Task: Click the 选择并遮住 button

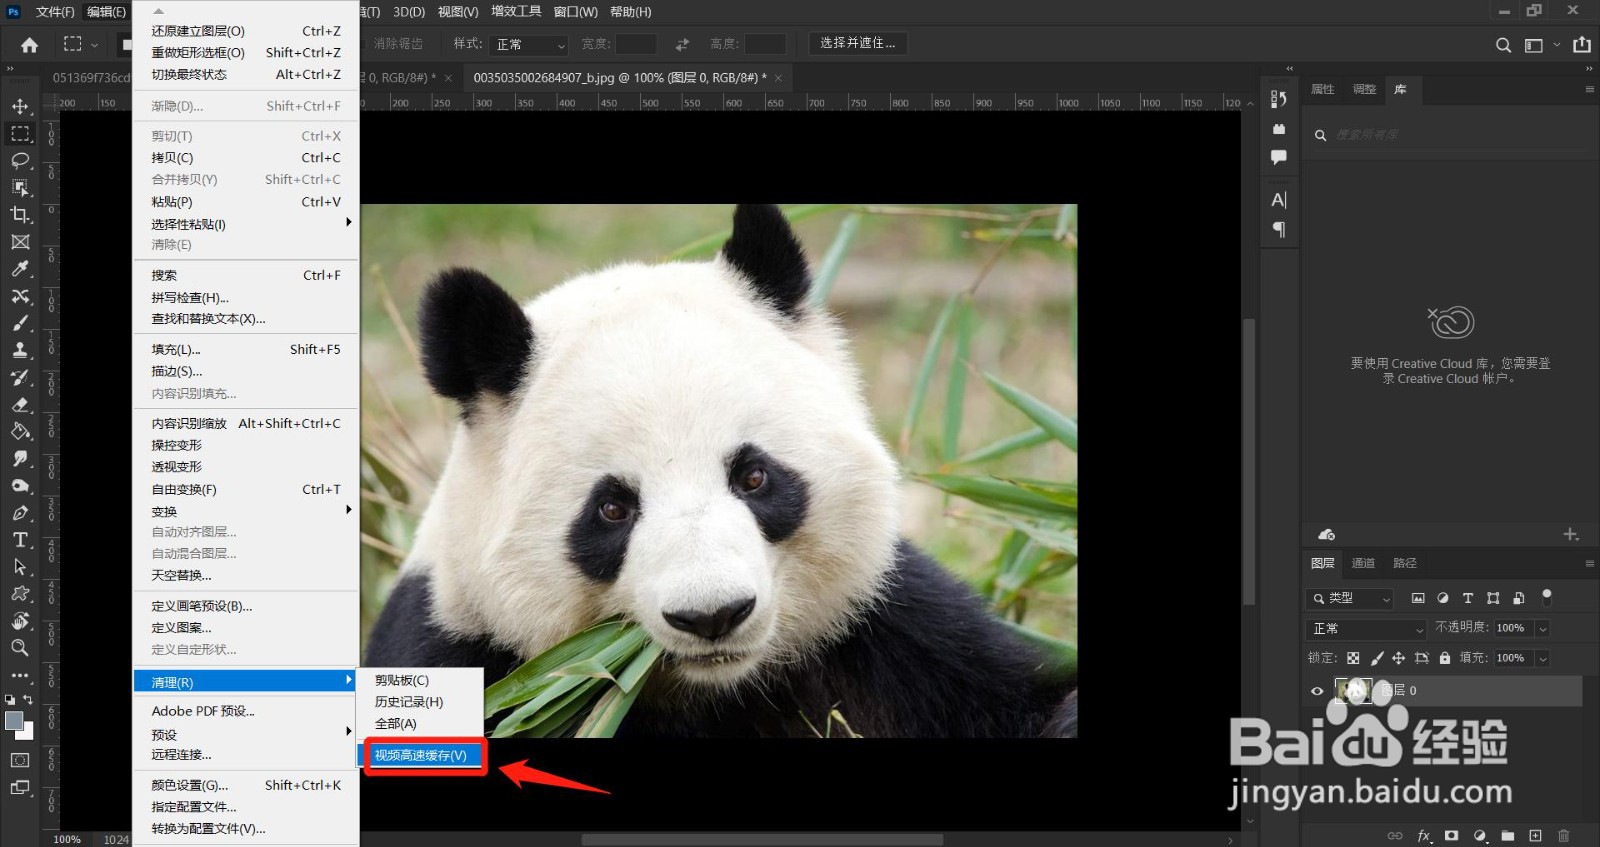Action: click(858, 43)
